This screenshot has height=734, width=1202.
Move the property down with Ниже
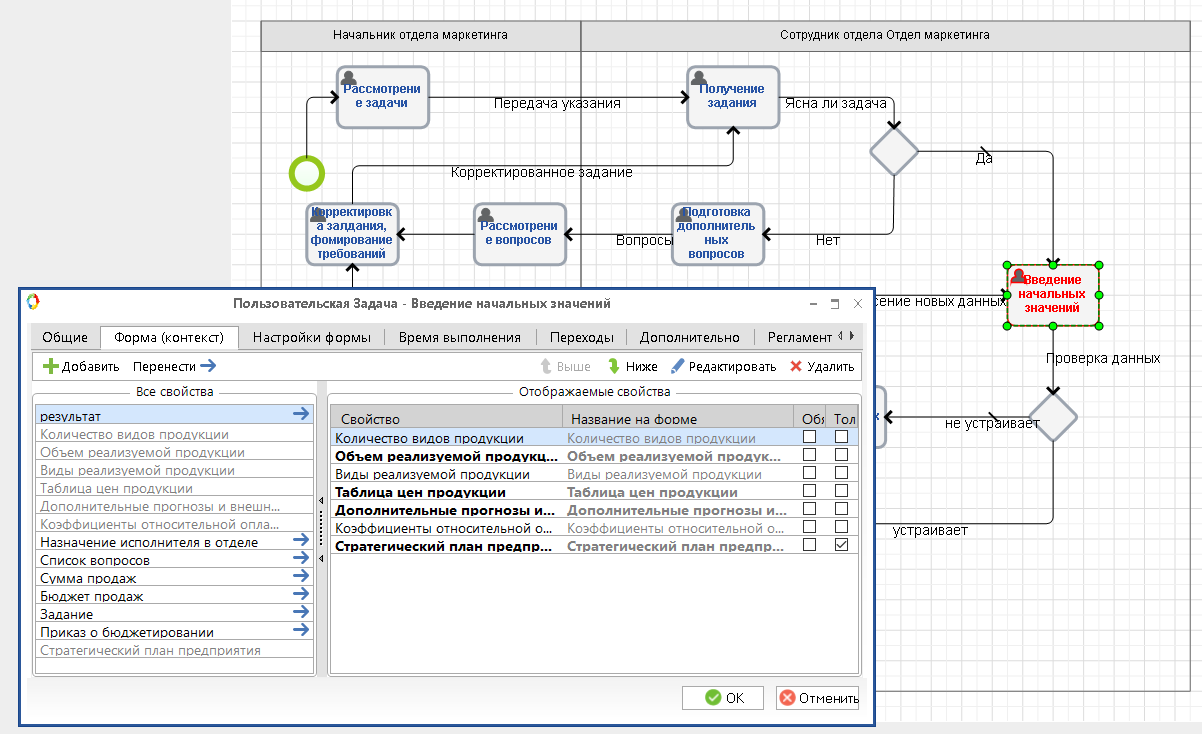(x=631, y=367)
